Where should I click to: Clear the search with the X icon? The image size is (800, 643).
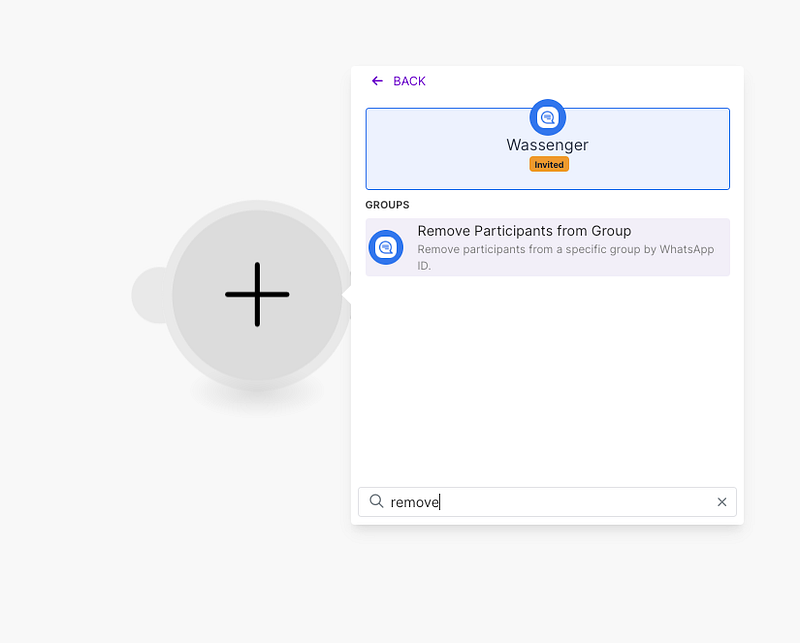click(722, 502)
